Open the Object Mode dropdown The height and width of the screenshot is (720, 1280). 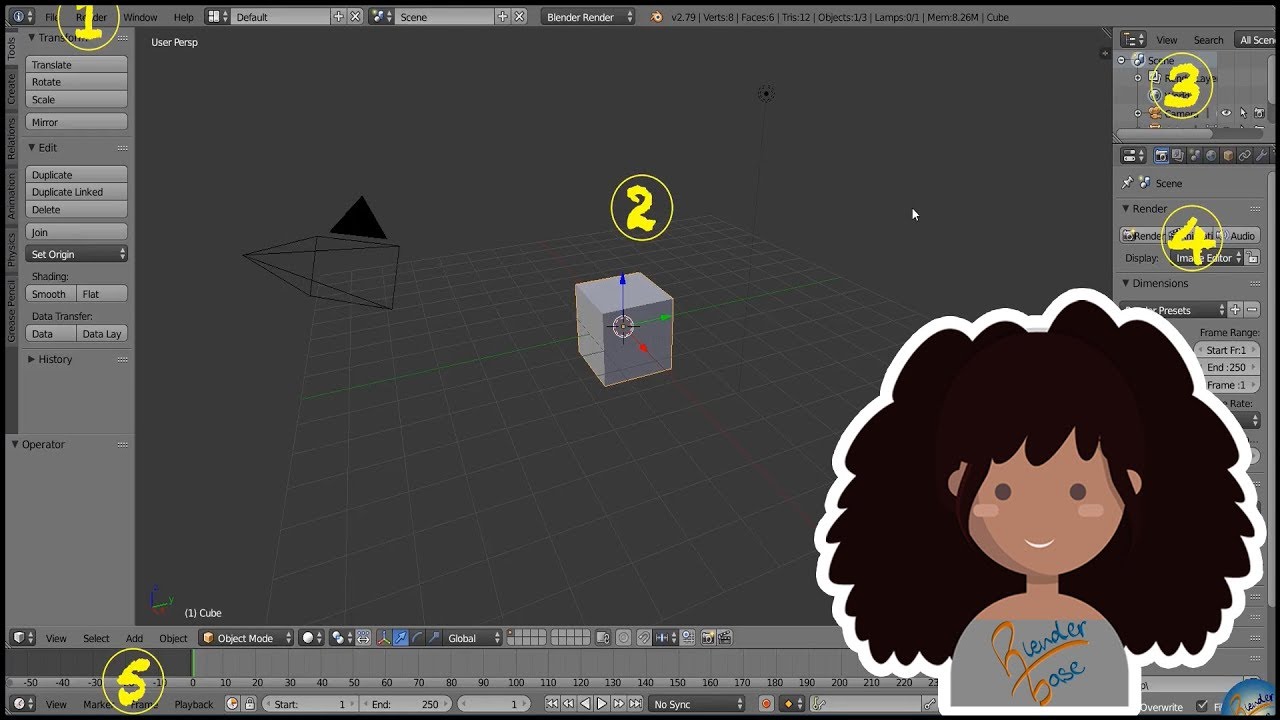[246, 638]
